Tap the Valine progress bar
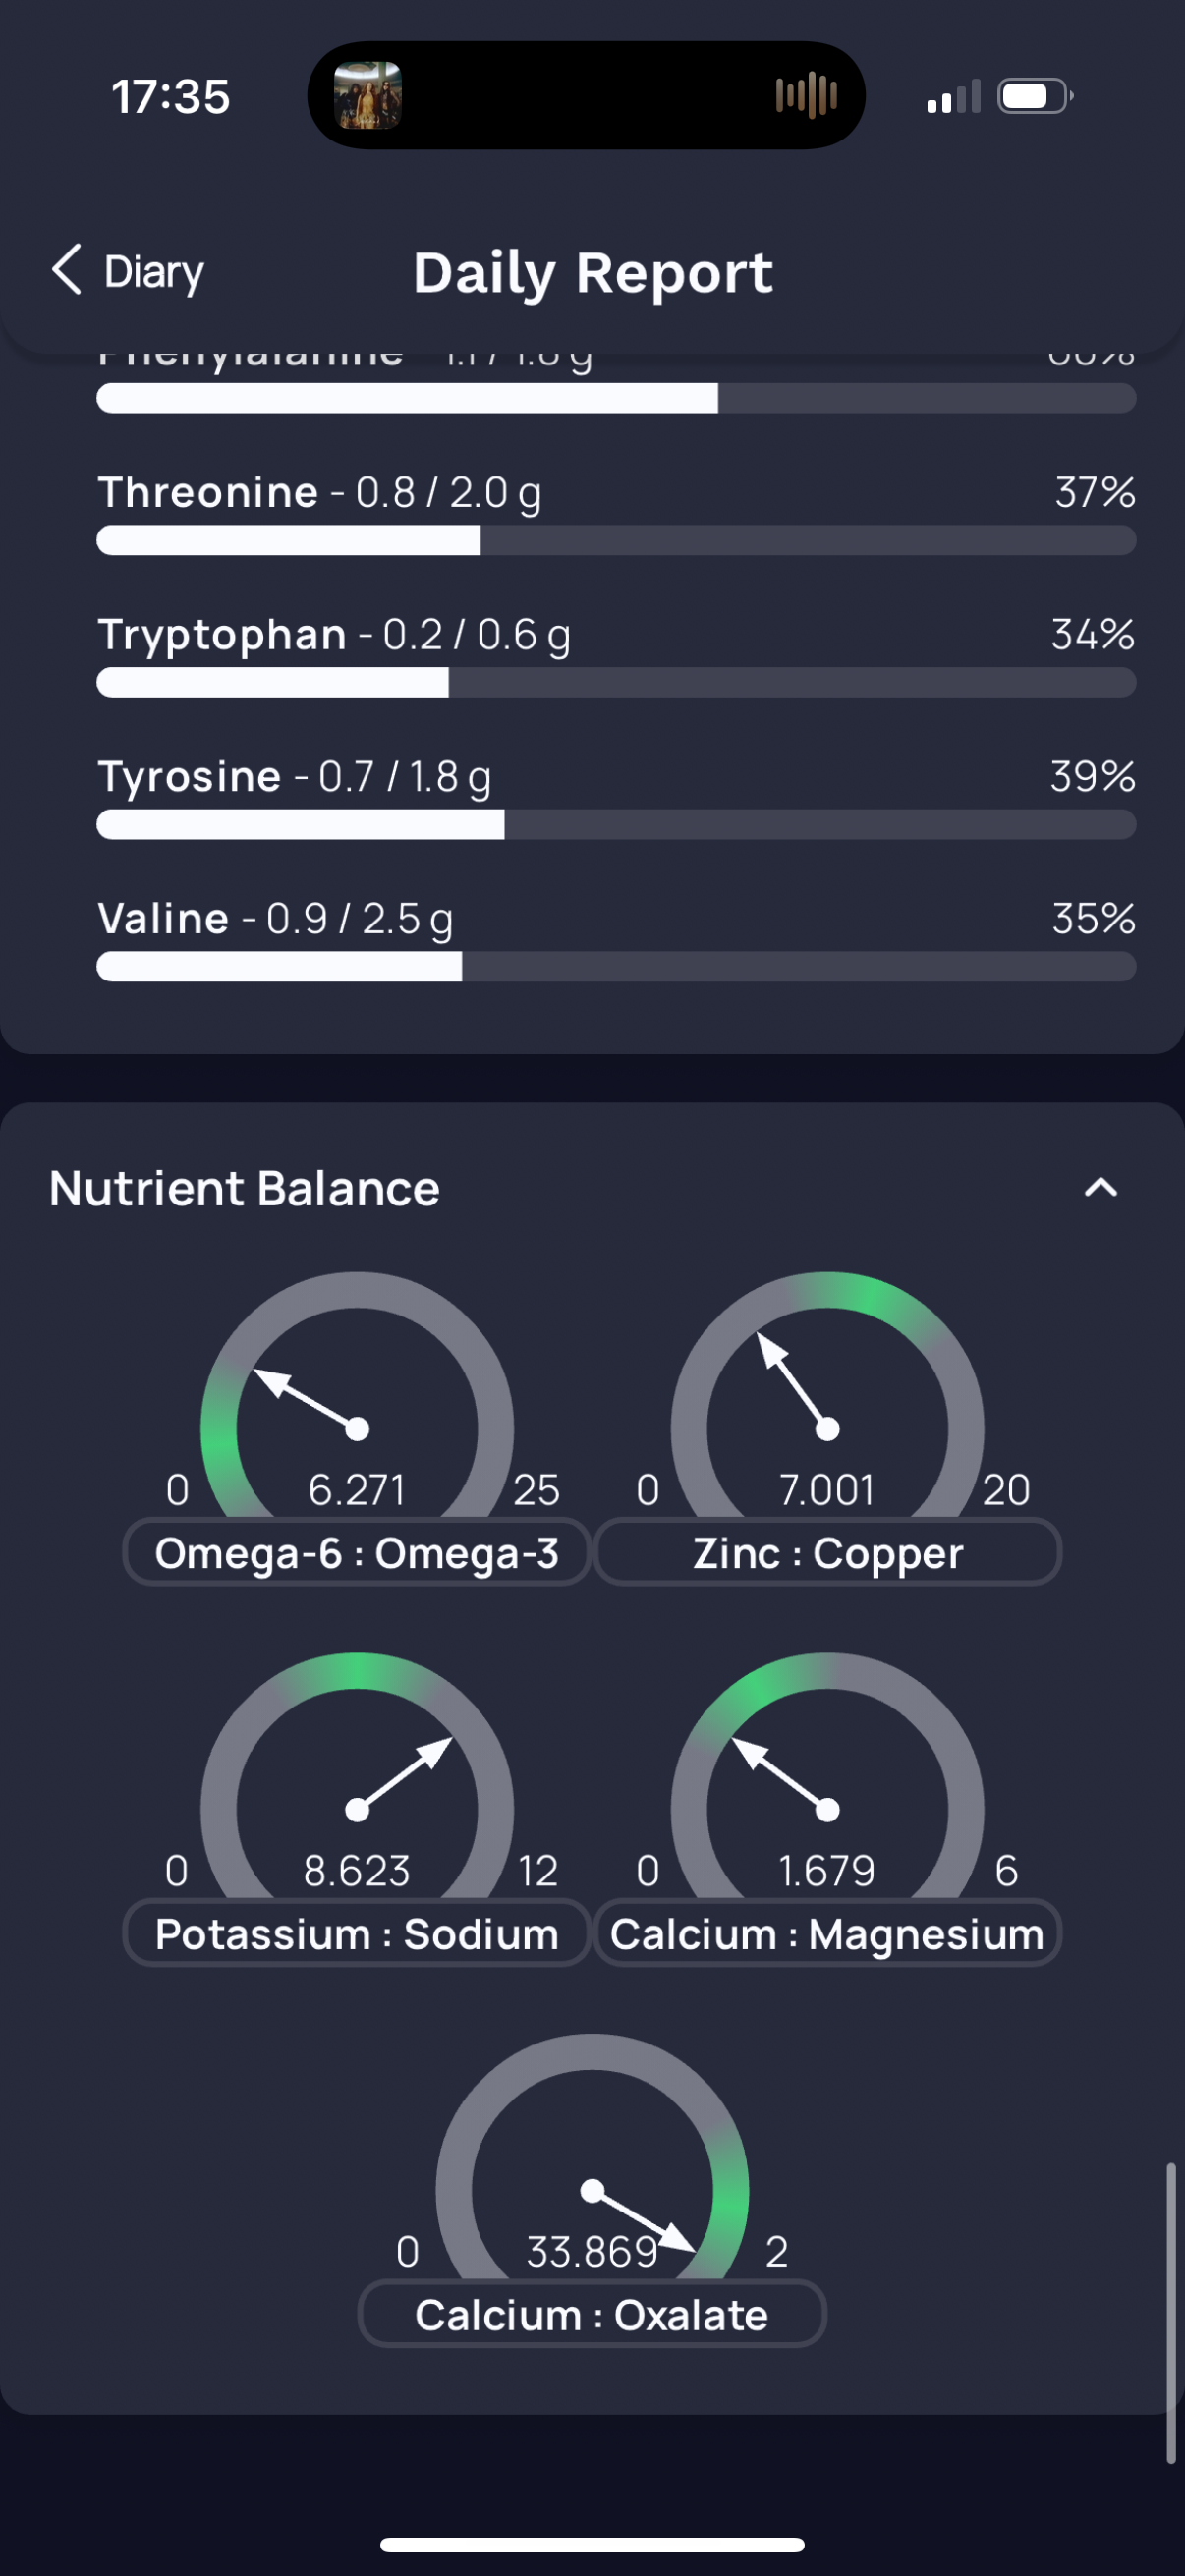 (616, 967)
